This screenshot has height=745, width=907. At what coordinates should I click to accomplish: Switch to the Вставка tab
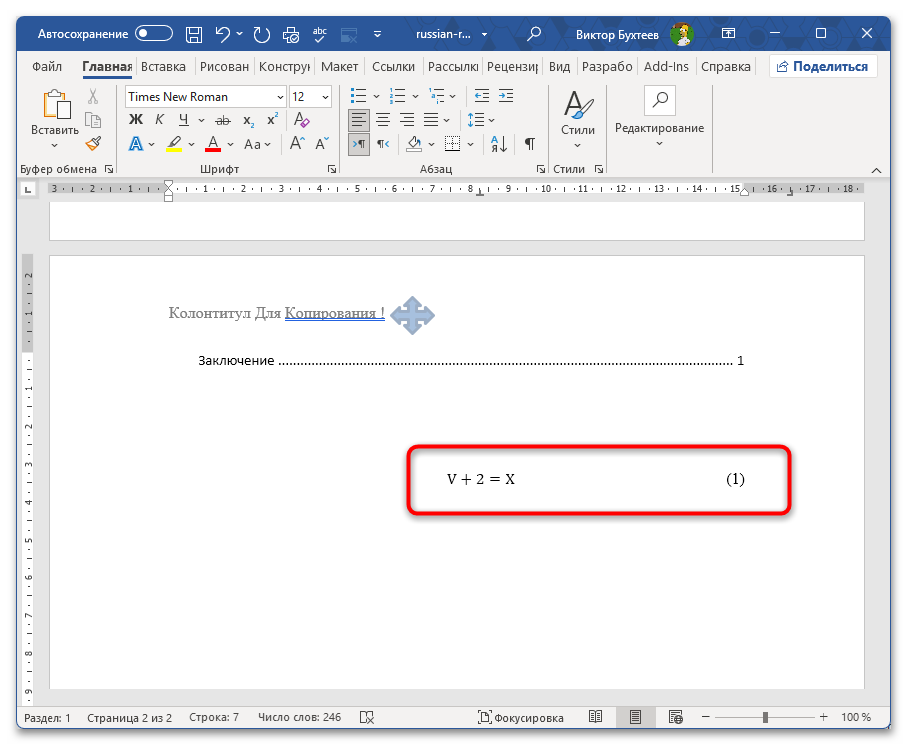(163, 67)
